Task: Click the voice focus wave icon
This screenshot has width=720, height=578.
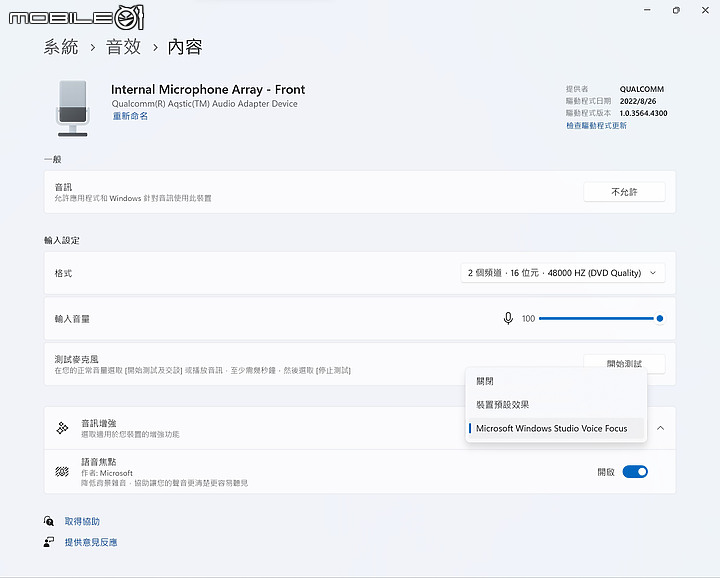Action: (x=62, y=471)
